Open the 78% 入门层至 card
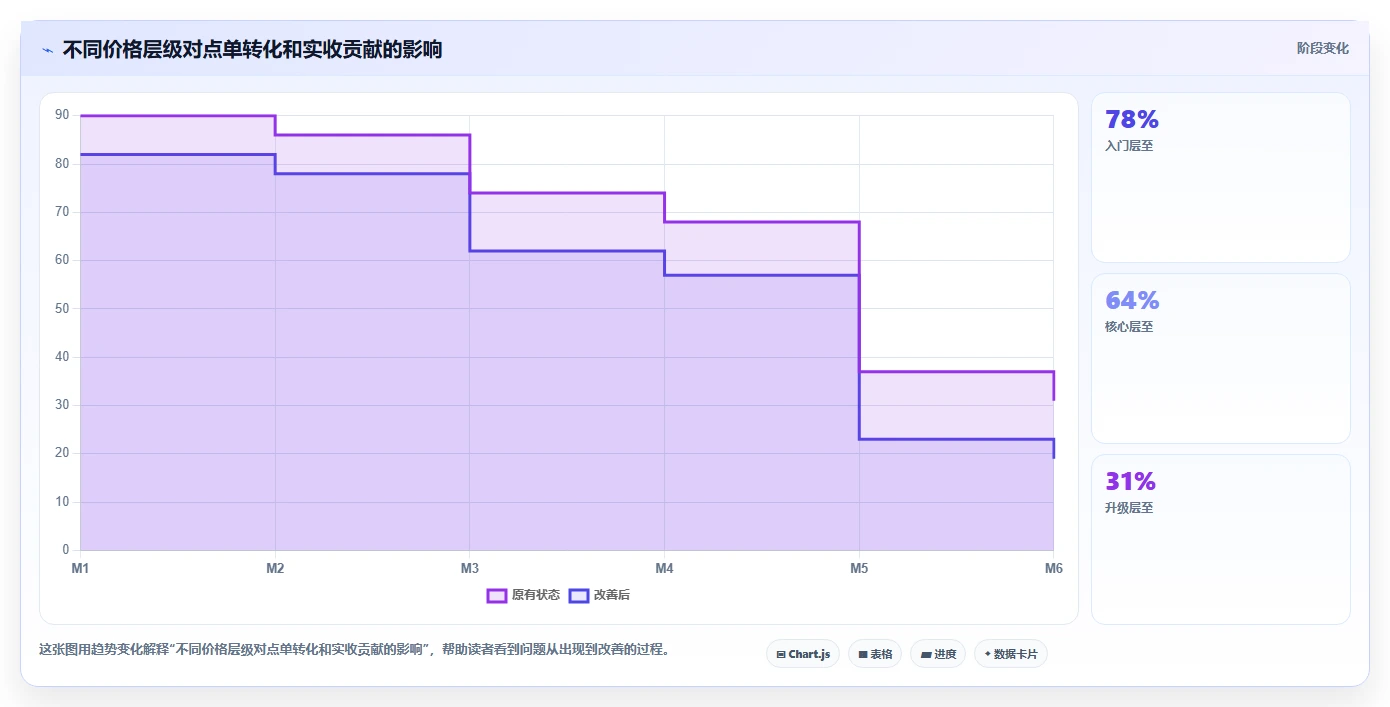This screenshot has width=1390, height=707. (x=1220, y=177)
